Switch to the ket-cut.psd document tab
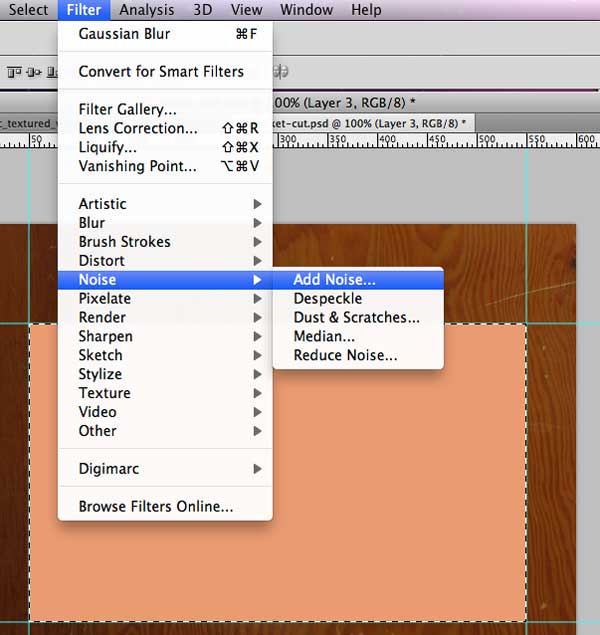Viewport: 600px width, 635px height. [370, 122]
